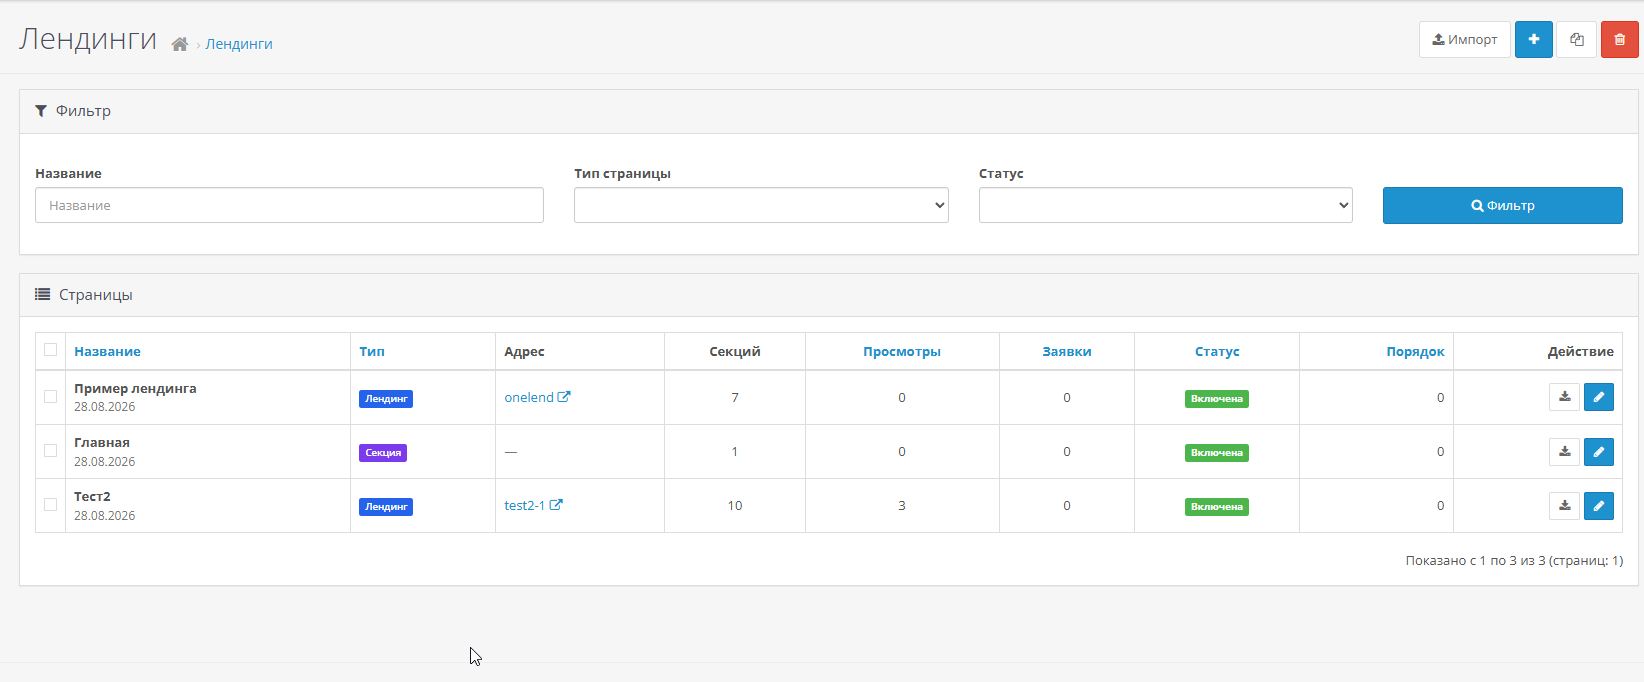Check the Тест2 row checkbox
Viewport: 1644px width, 682px height.
pyautogui.click(x=50, y=505)
